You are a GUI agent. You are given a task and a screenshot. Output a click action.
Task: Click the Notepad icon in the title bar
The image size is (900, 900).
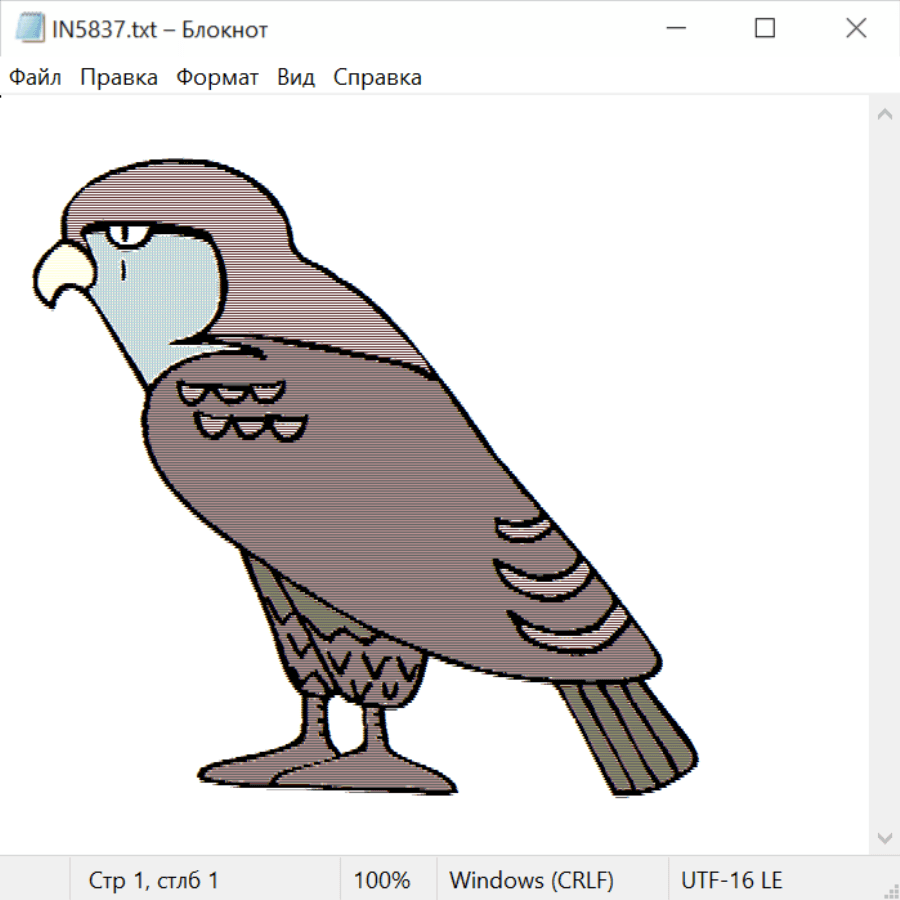tap(29, 29)
